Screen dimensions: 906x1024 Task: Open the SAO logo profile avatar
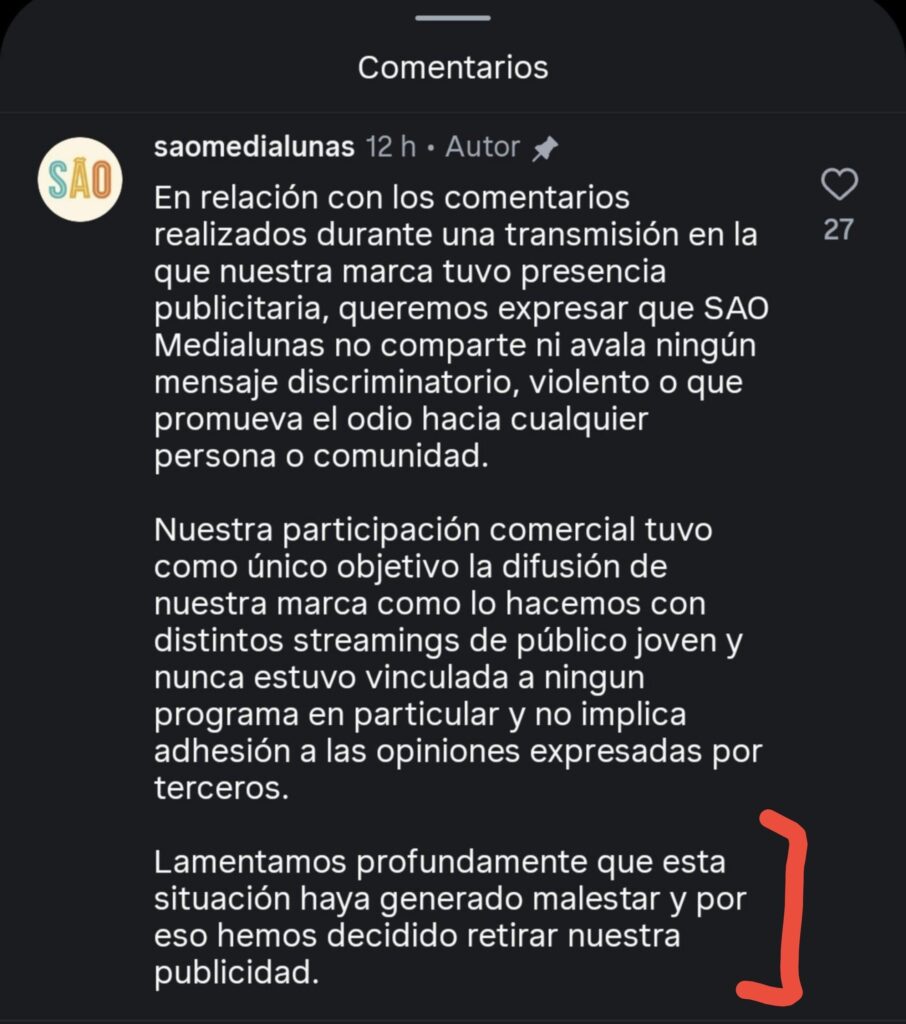80,180
